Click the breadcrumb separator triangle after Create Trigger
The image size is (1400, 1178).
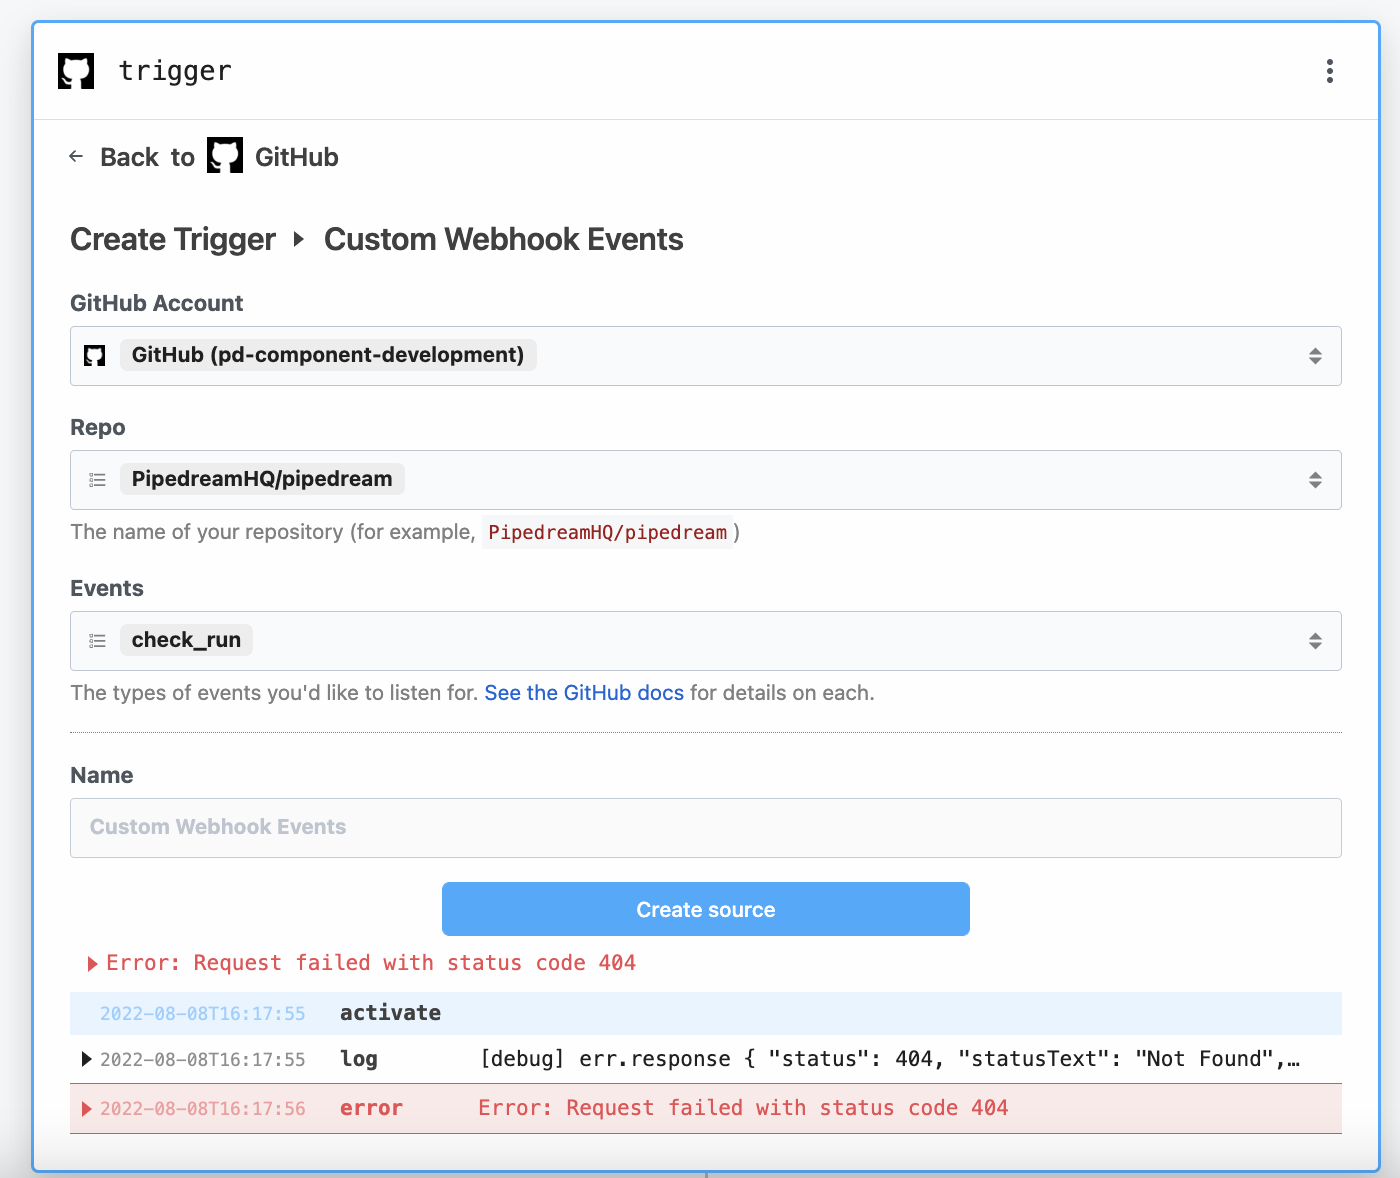point(298,239)
